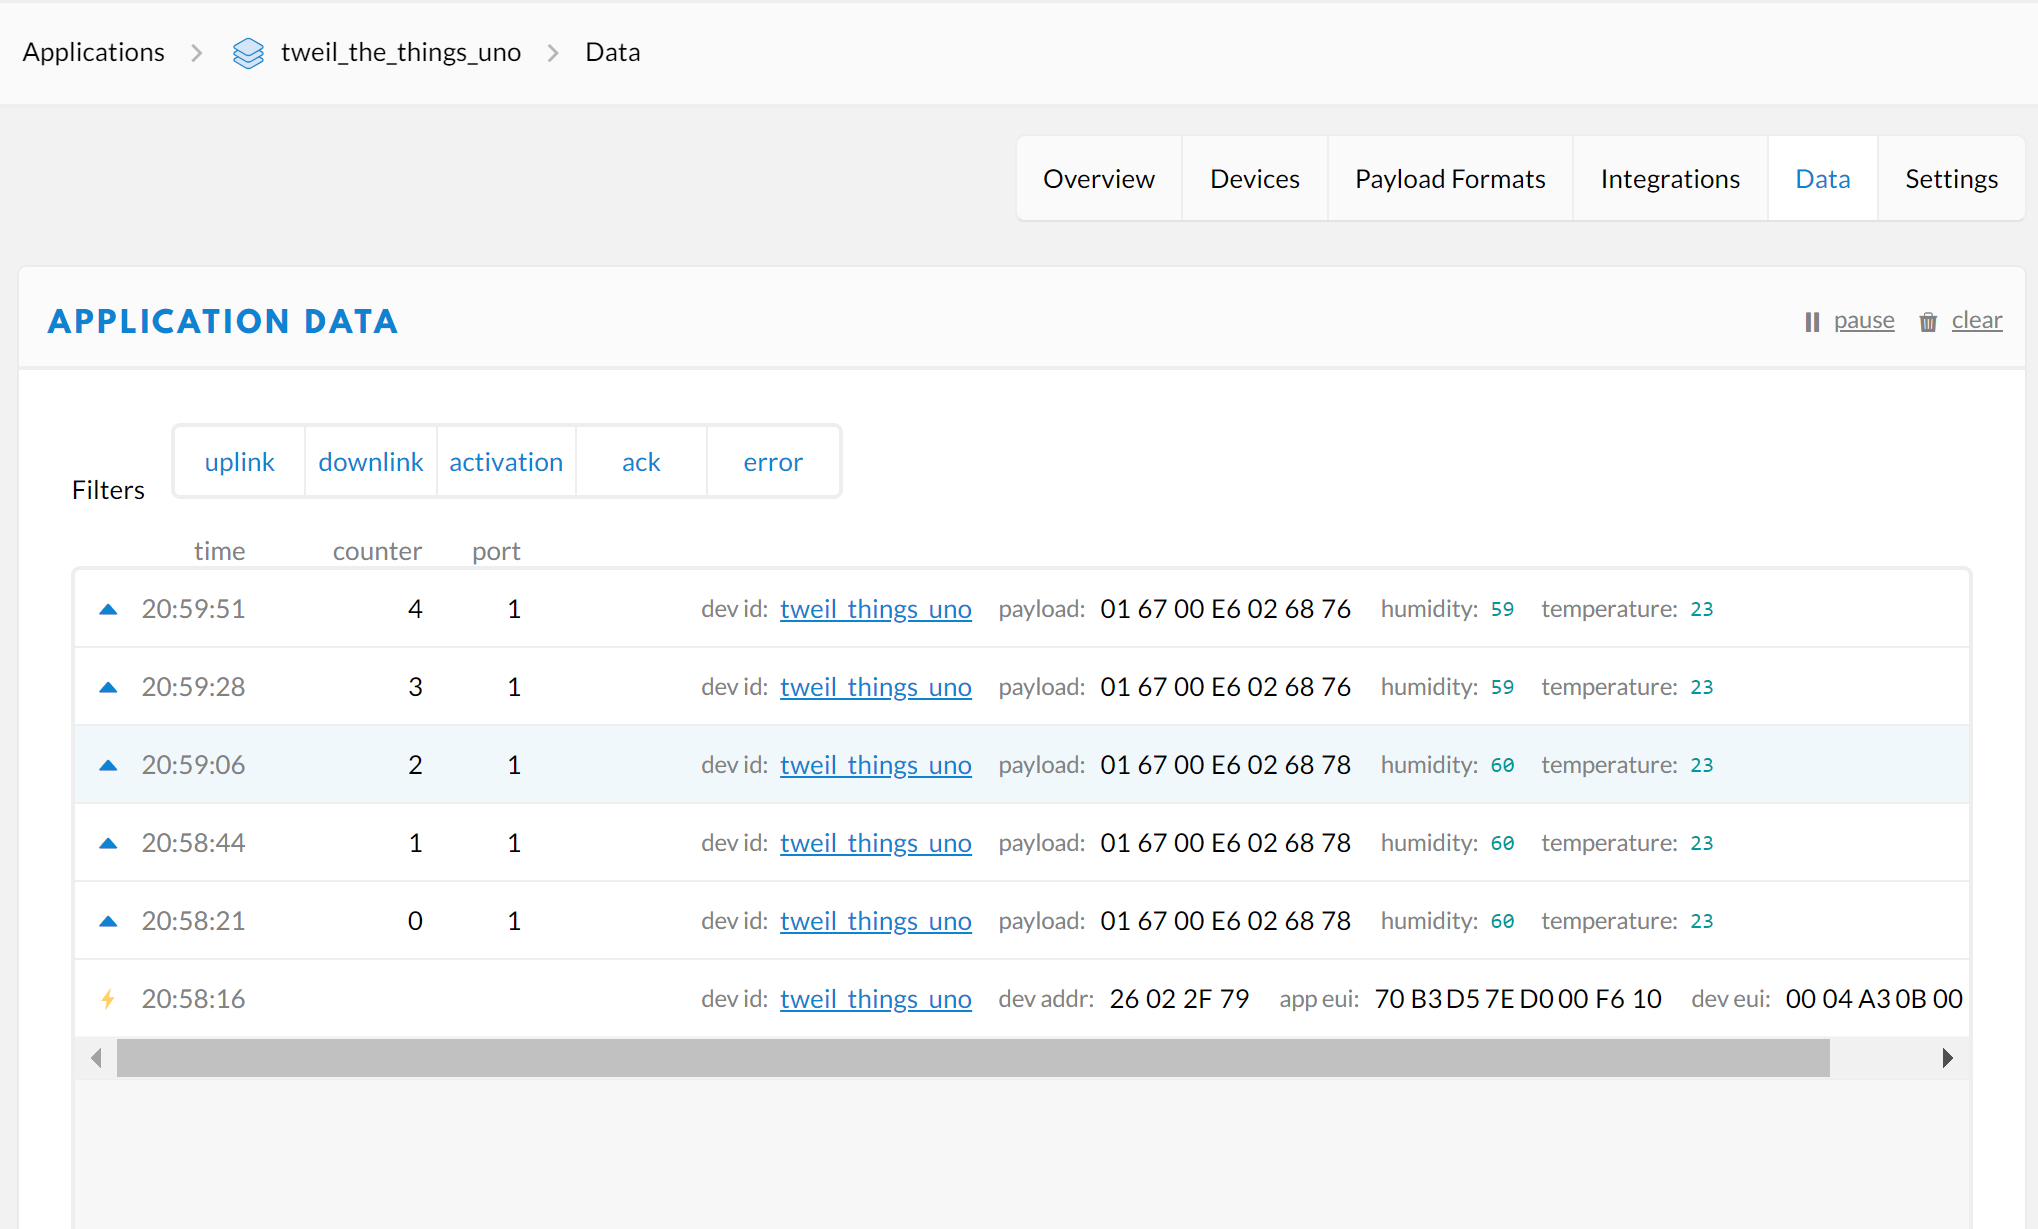Click payload value in 20:58:21 row
This screenshot has width=2038, height=1229.
pos(1225,921)
